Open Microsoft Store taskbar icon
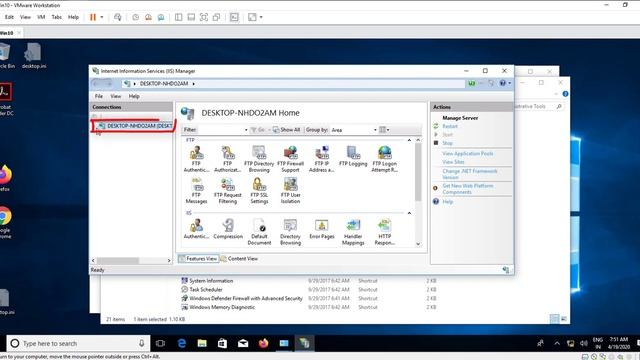640x360 pixels. (x=222, y=343)
